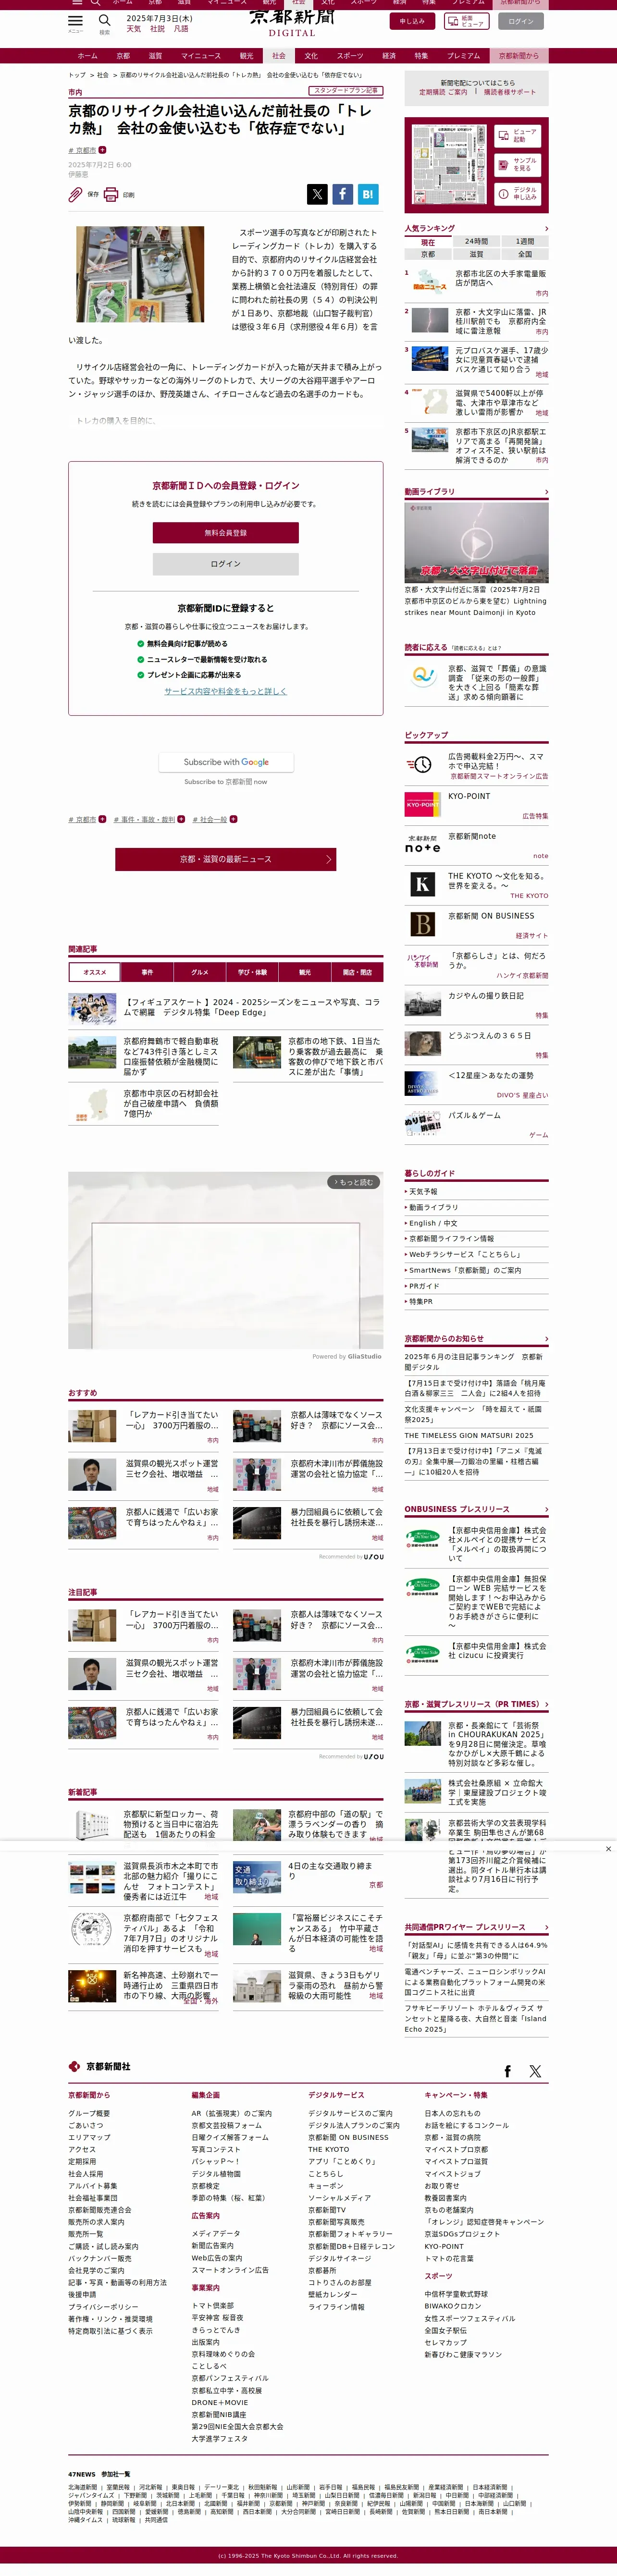This screenshot has width=617, height=2576.
Task: Click 京都・滋賀の最新ニュース button
Action: [226, 859]
